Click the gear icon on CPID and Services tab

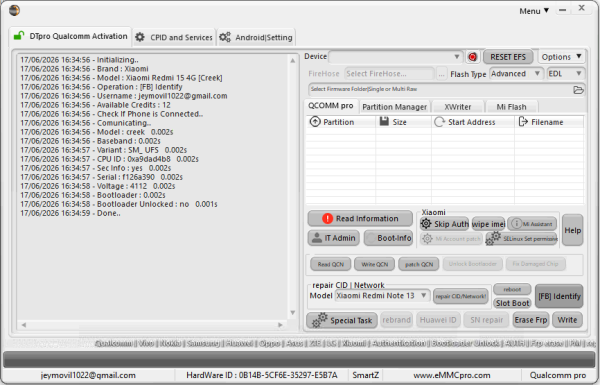[x=140, y=37]
